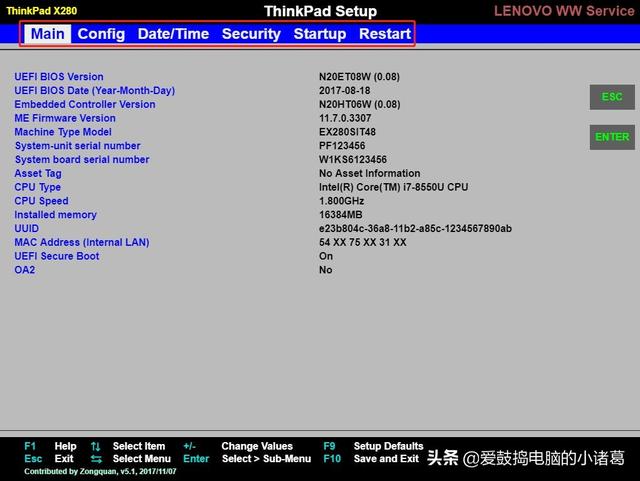Click memory value 16384MB
Image resolution: width=640 pixels, height=481 pixels.
point(340,215)
